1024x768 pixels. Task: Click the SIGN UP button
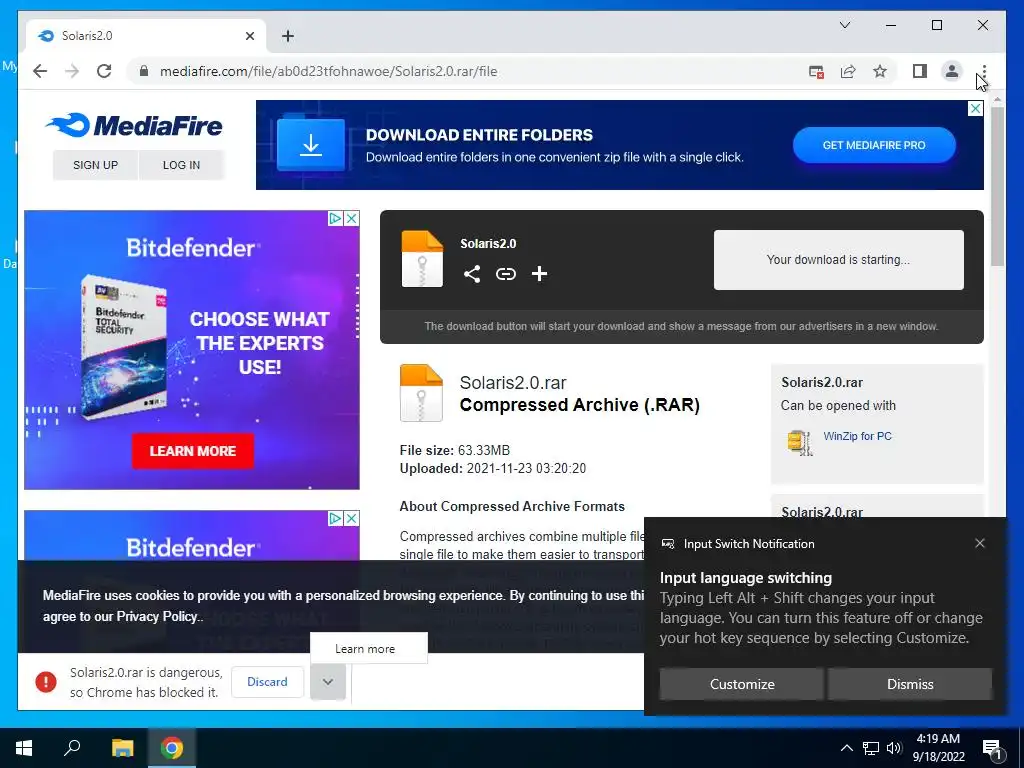(95, 165)
